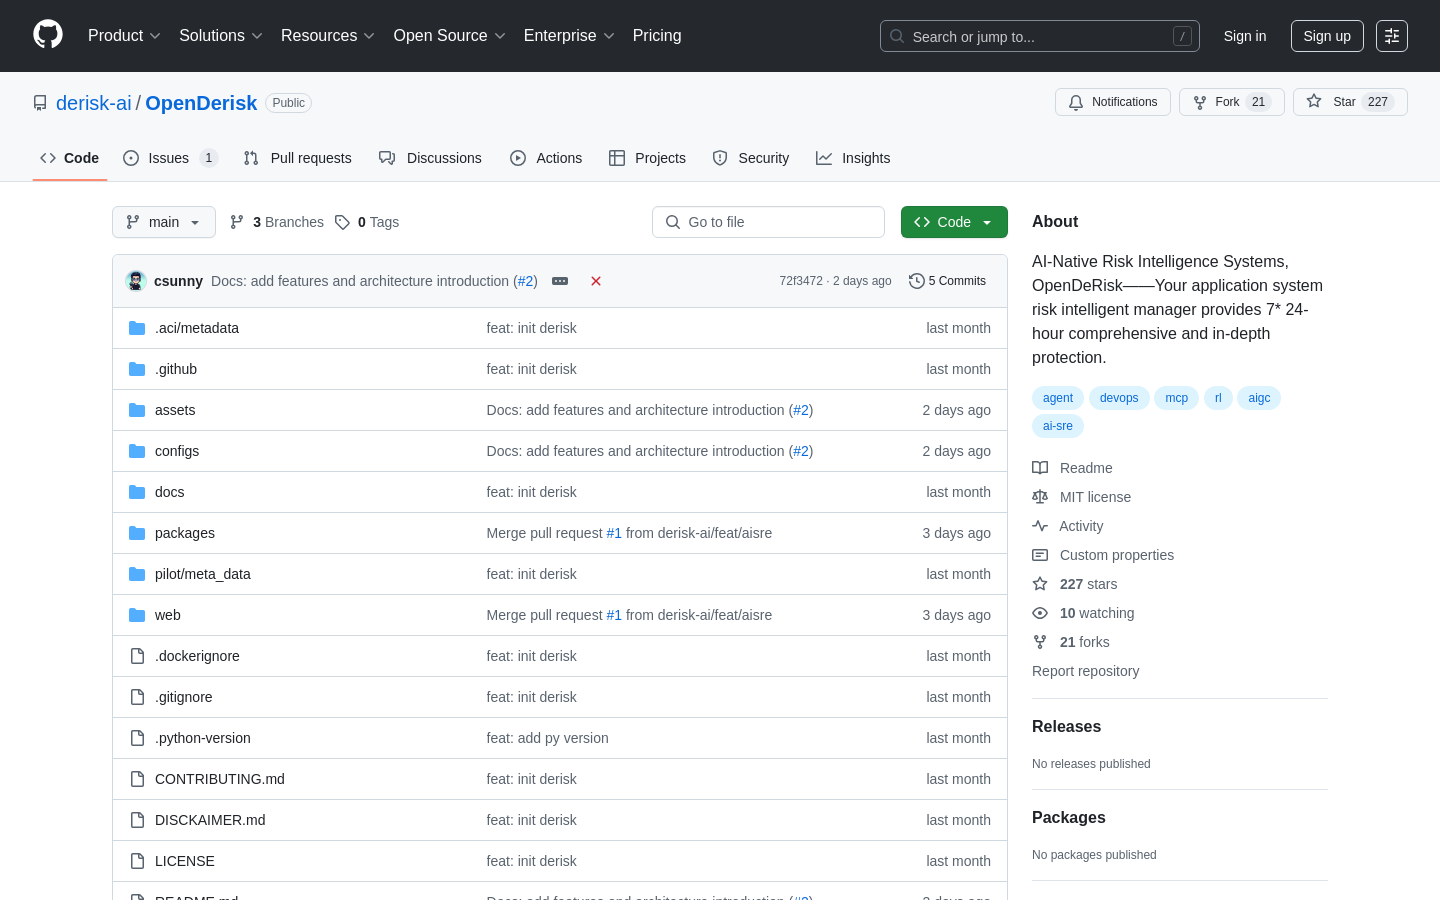The width and height of the screenshot is (1440, 900).
Task: Click the failed CI status X icon
Action: tap(596, 281)
